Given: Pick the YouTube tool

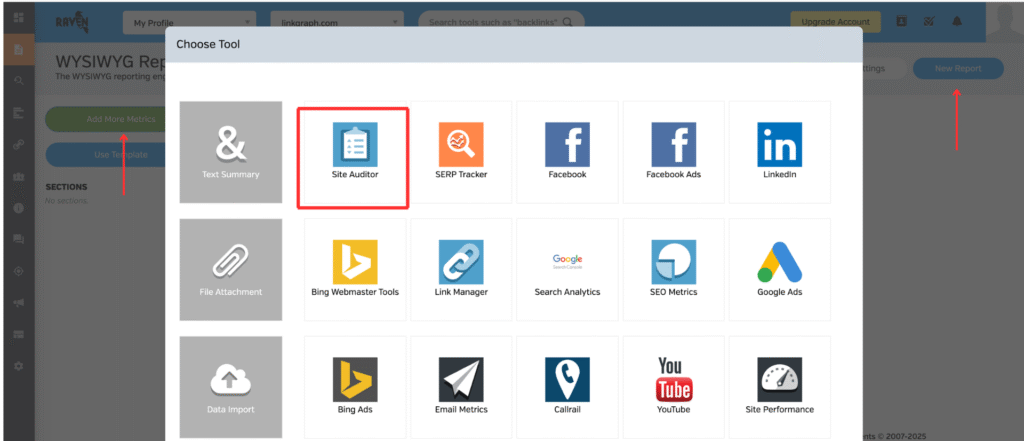Looking at the screenshot, I should (x=673, y=387).
